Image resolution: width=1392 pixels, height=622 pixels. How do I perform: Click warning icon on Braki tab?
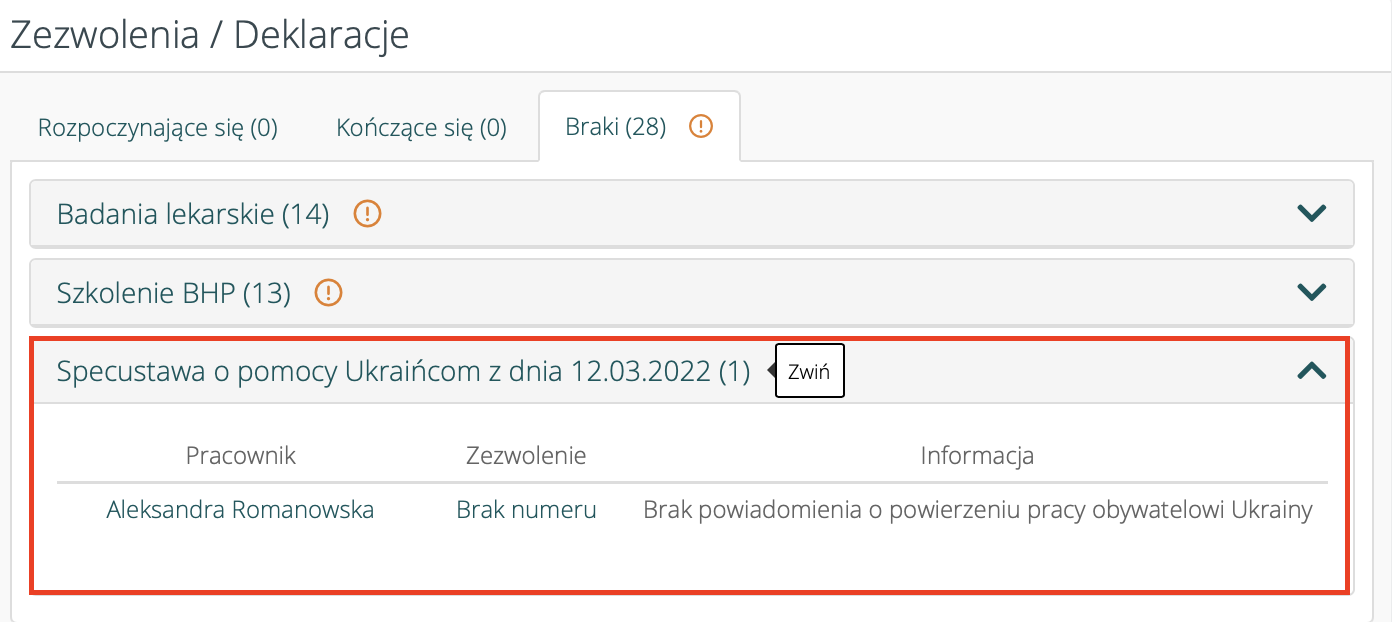701,127
